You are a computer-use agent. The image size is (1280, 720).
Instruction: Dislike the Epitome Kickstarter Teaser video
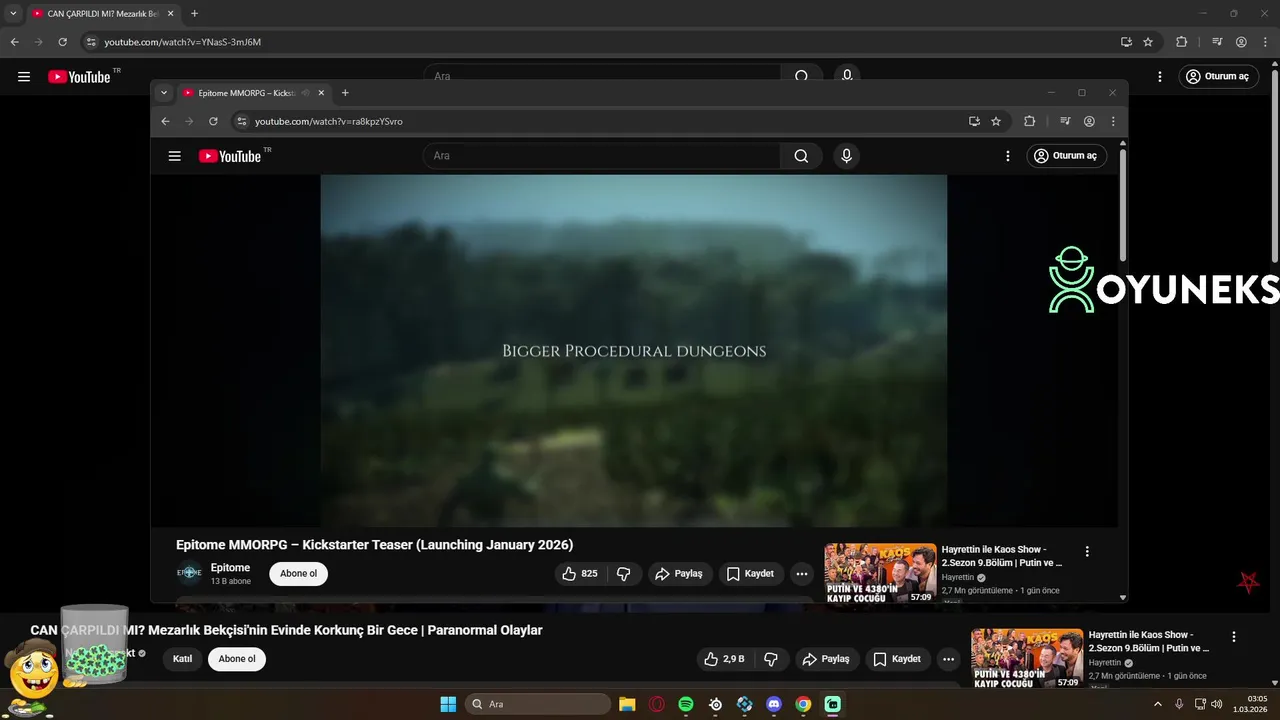point(623,574)
